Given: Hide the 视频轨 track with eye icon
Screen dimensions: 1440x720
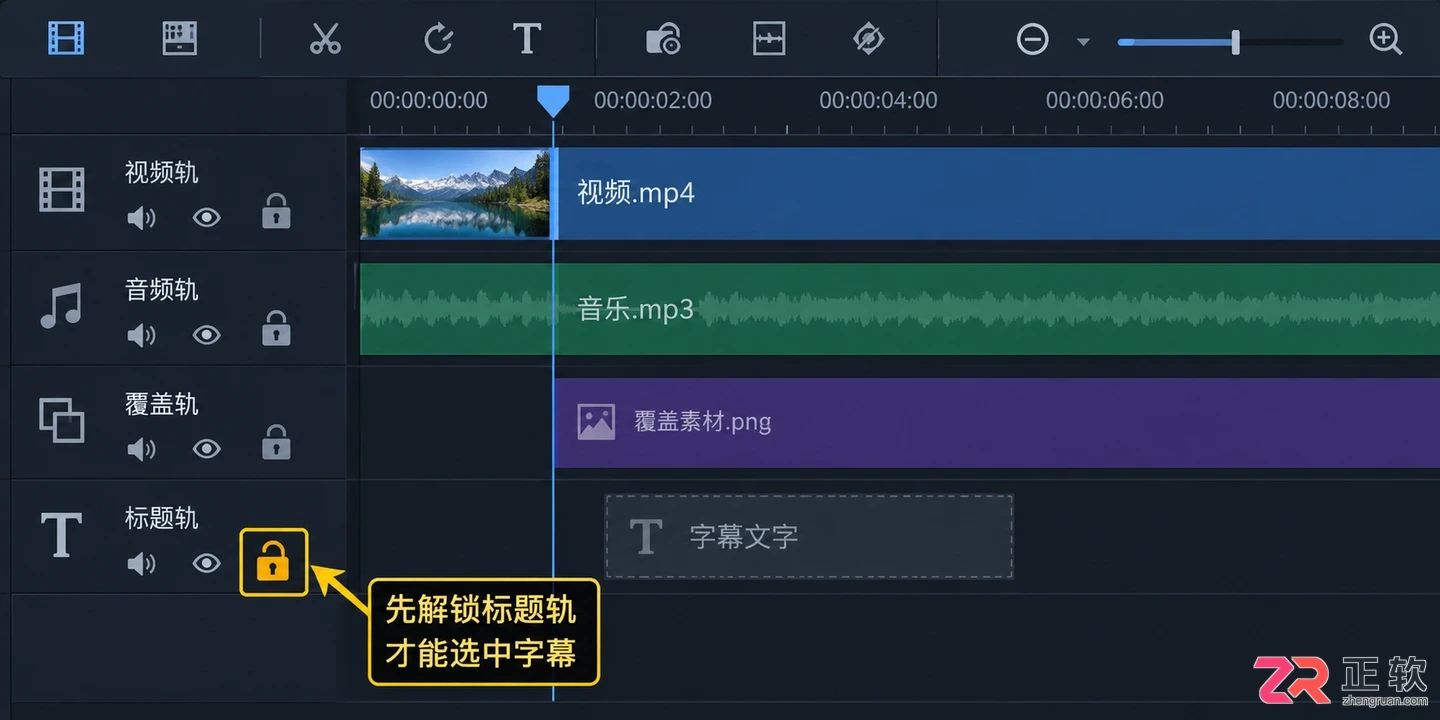Looking at the screenshot, I should pos(206,217).
